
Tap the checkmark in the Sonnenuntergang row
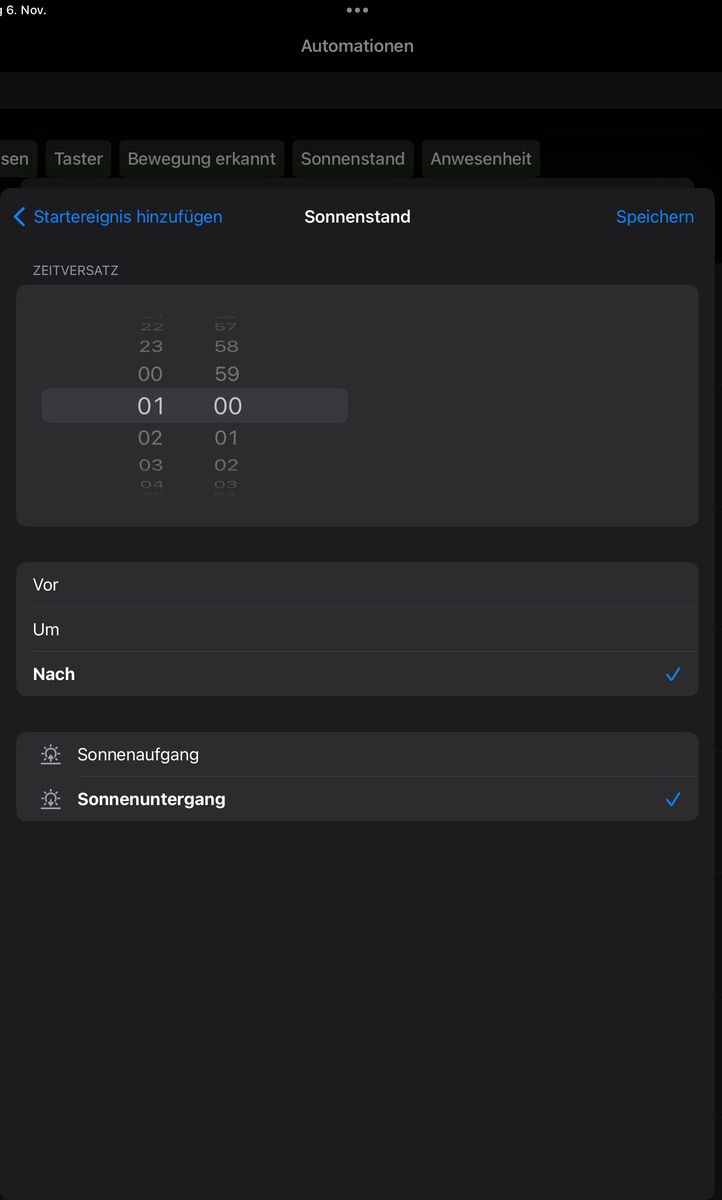[x=673, y=799]
